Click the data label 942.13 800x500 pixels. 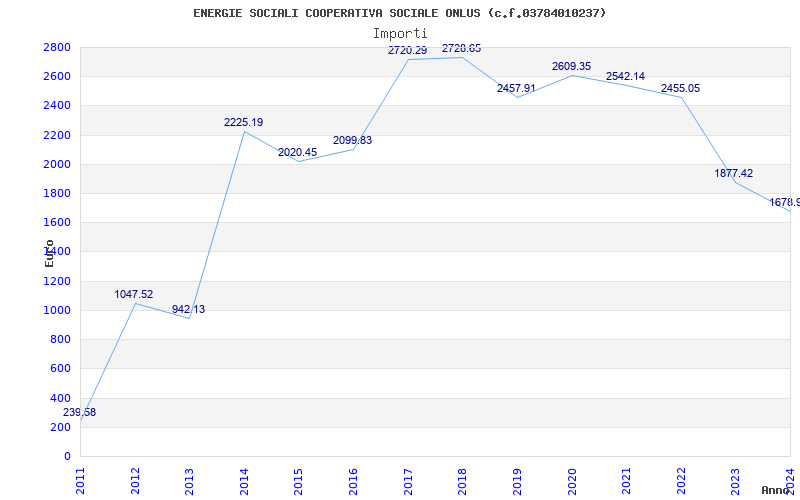pos(188,309)
